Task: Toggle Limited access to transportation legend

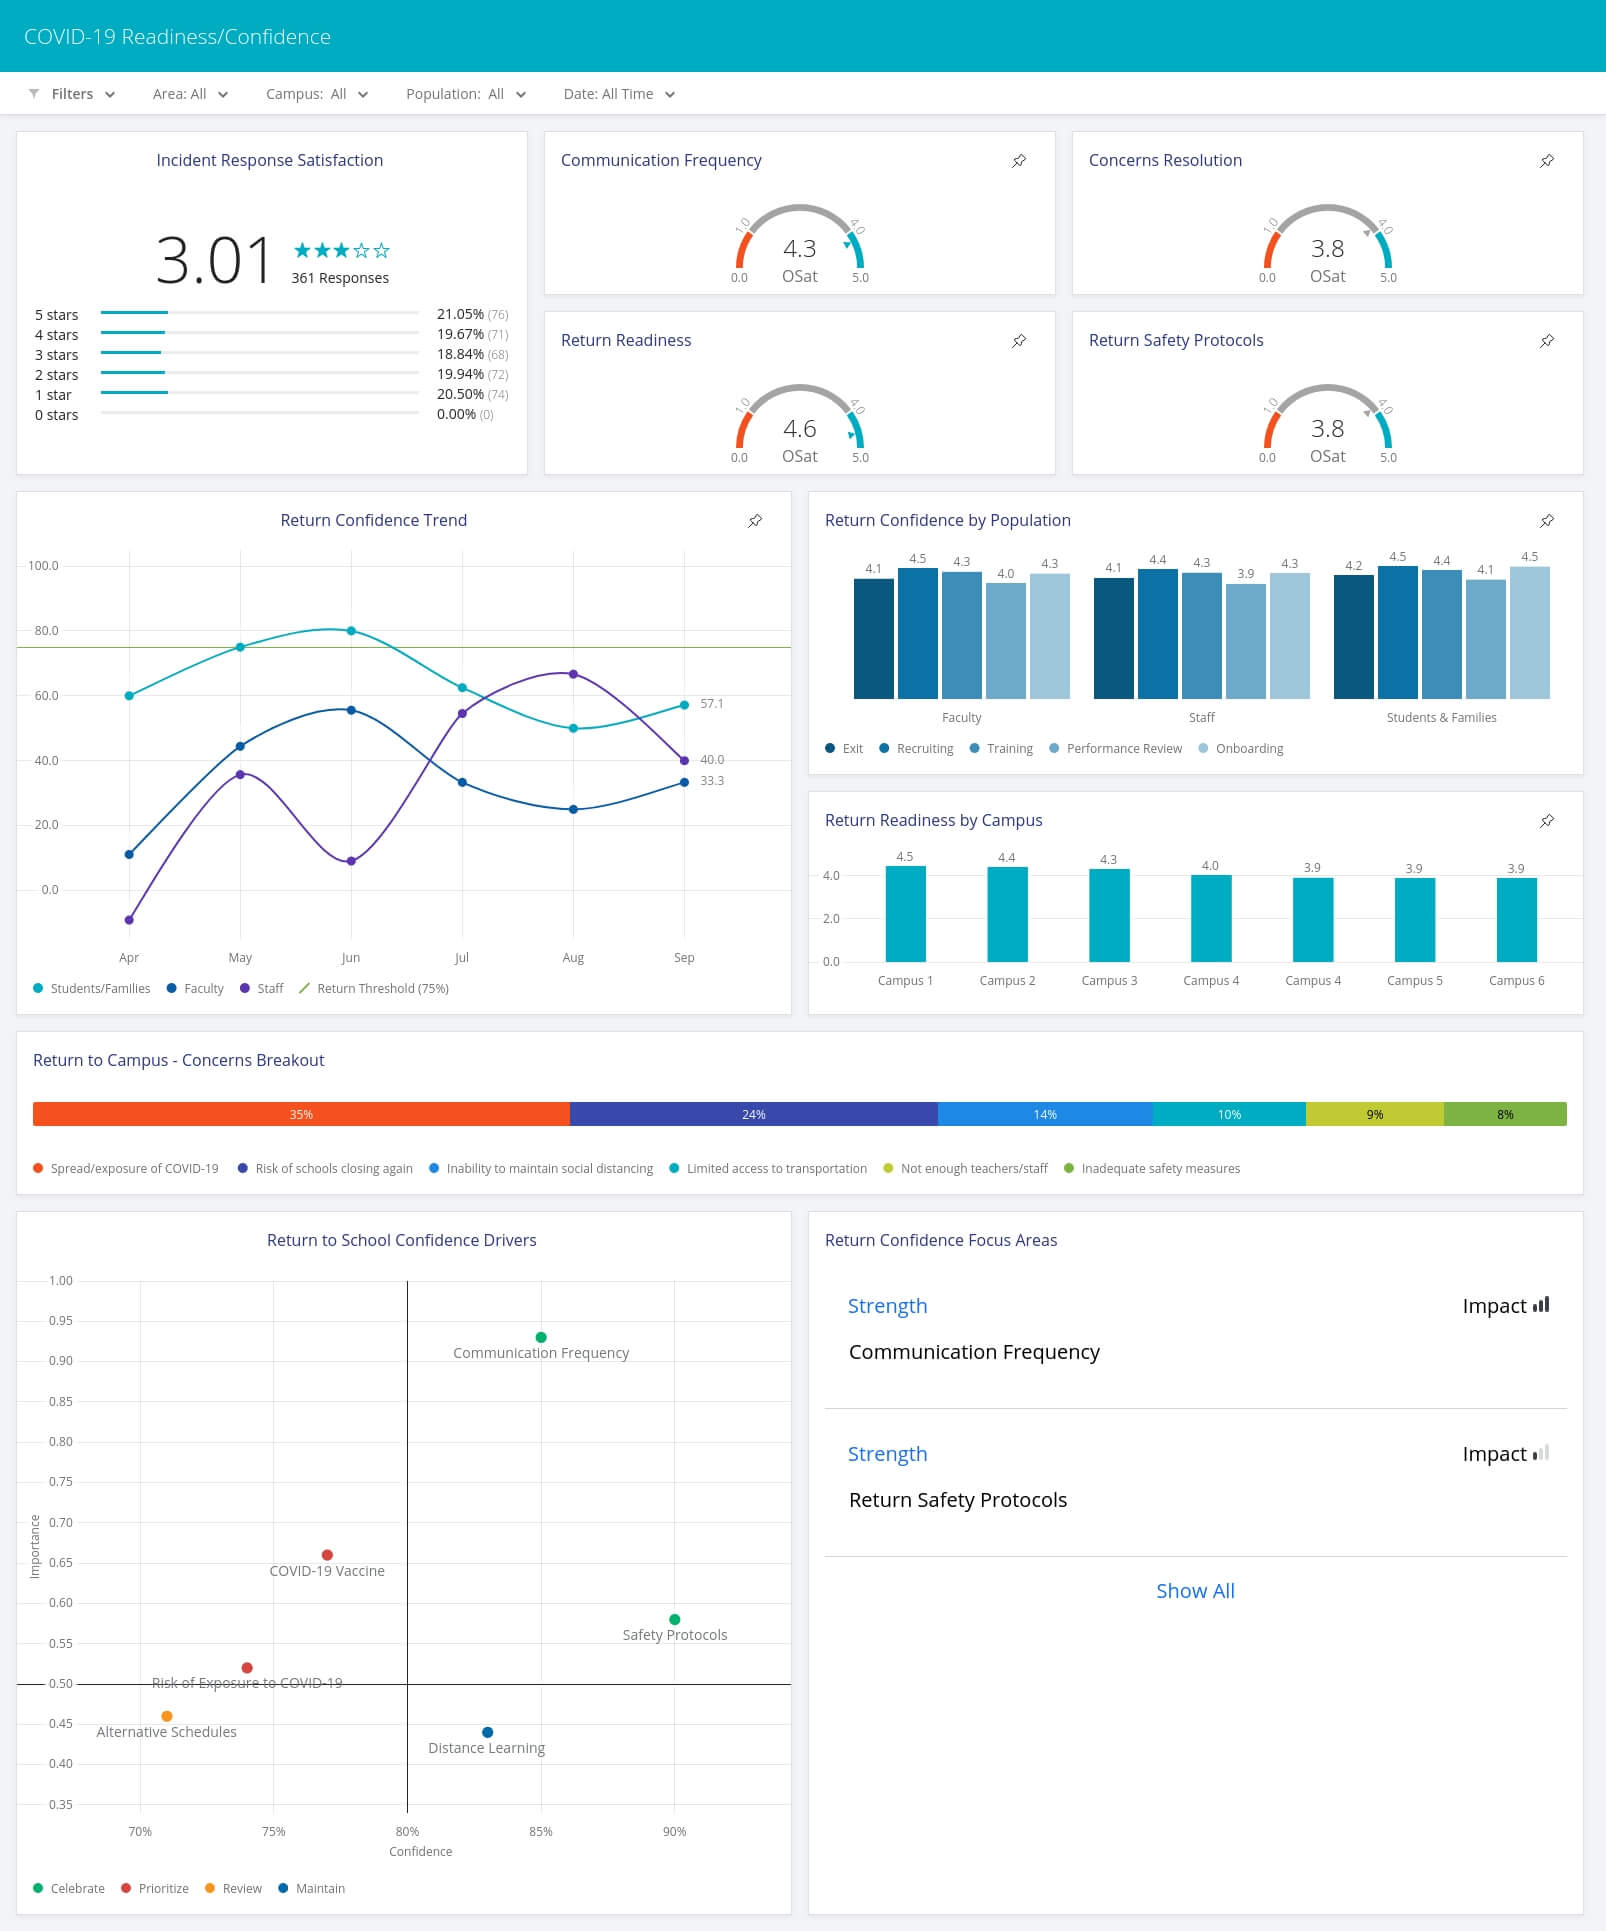Action: pos(768,1168)
